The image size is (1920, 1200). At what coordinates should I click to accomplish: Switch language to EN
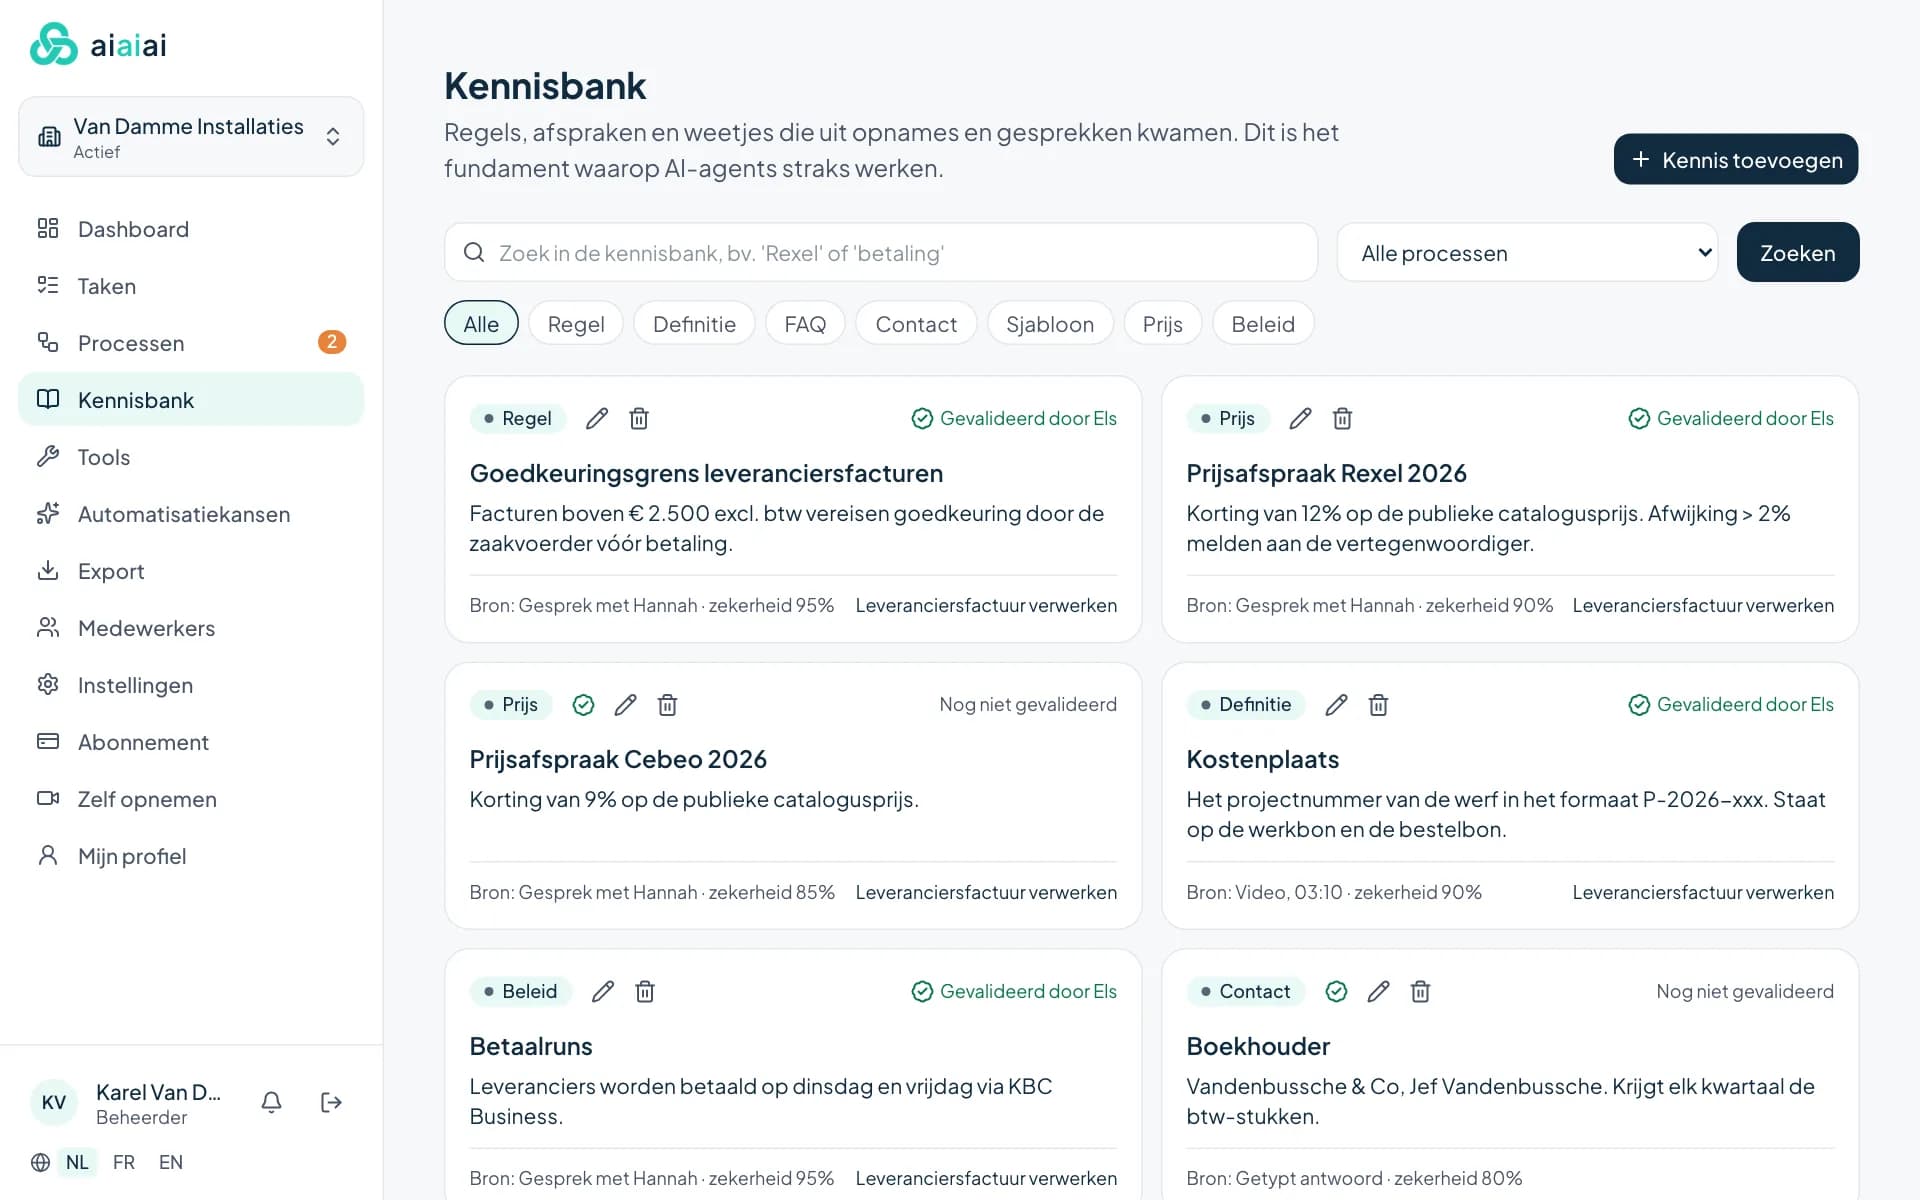pyautogui.click(x=171, y=1162)
